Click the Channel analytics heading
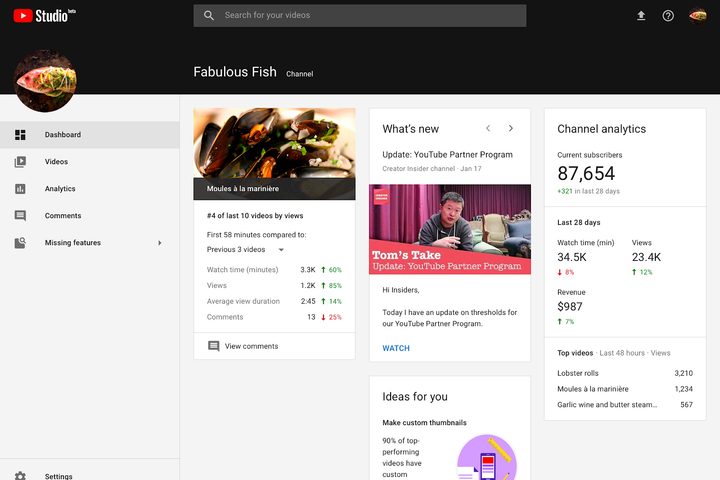Viewport: 720px width, 480px height. [x=602, y=129]
